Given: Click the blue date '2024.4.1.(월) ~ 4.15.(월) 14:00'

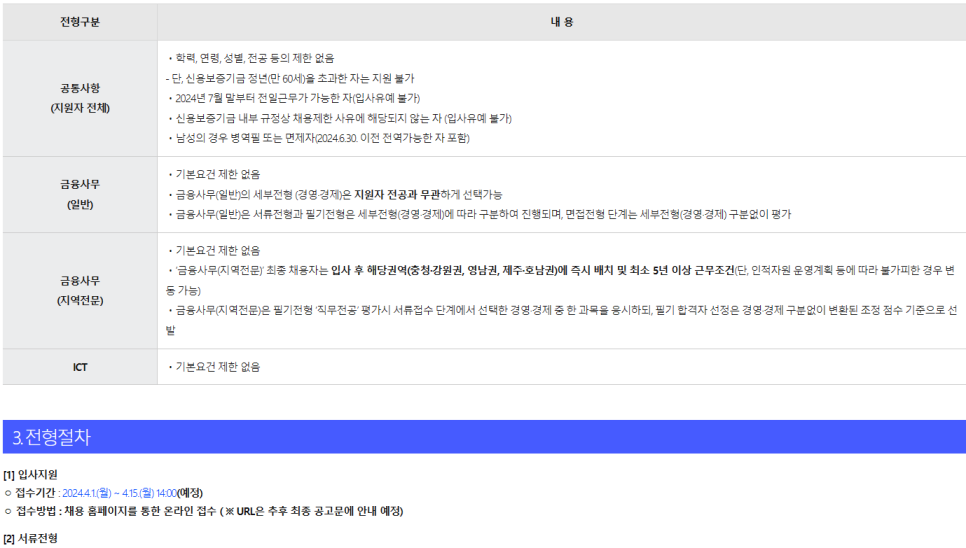Looking at the screenshot, I should (120, 493).
